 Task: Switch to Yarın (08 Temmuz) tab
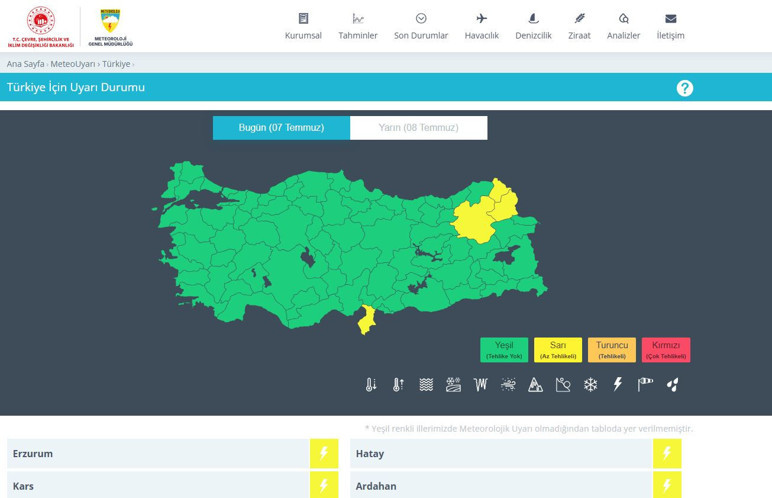click(418, 128)
